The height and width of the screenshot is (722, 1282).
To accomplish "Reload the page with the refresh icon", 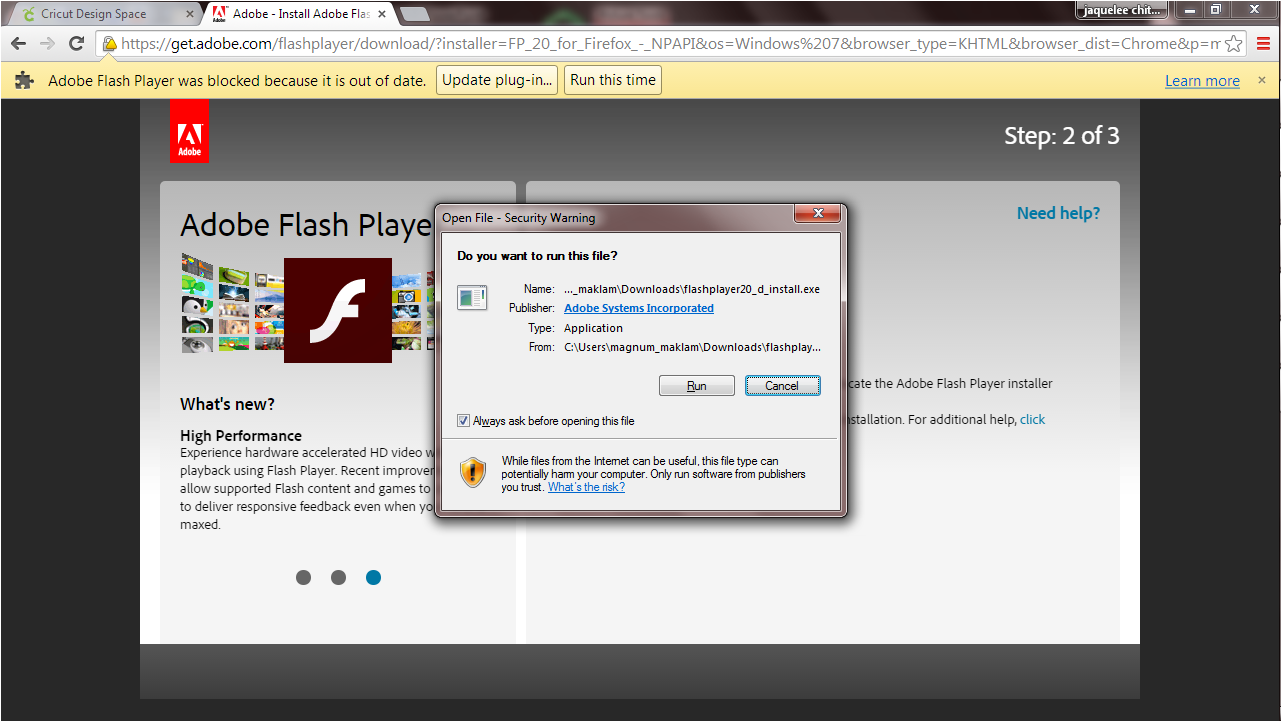I will click(76, 44).
